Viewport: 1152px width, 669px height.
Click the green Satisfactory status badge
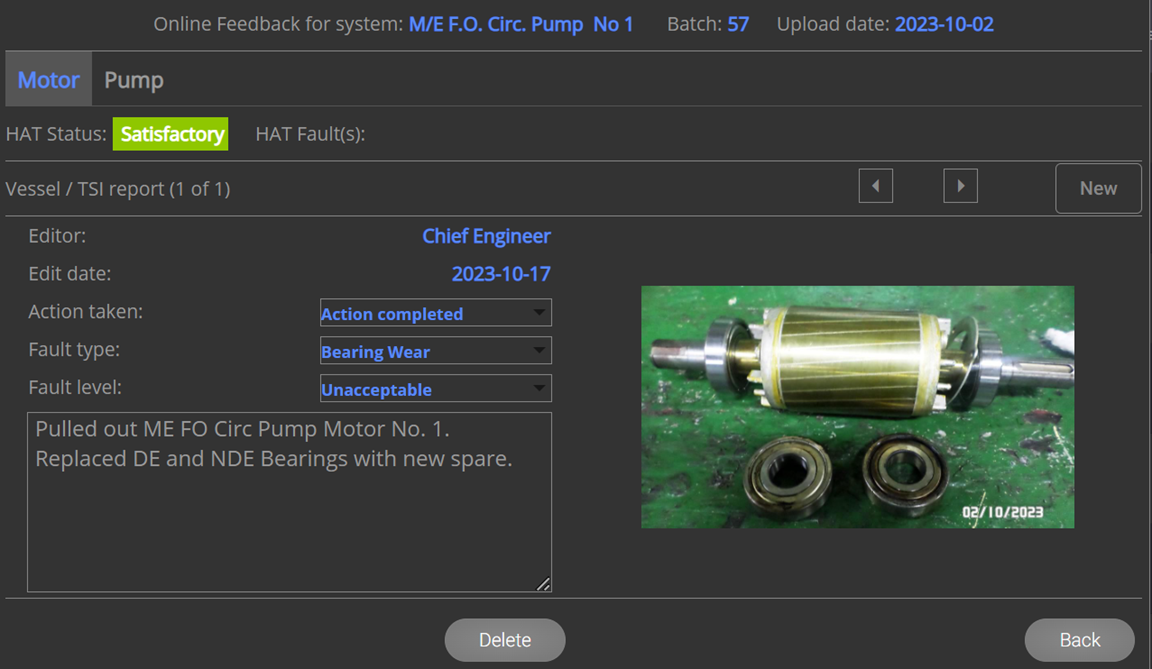(170, 134)
